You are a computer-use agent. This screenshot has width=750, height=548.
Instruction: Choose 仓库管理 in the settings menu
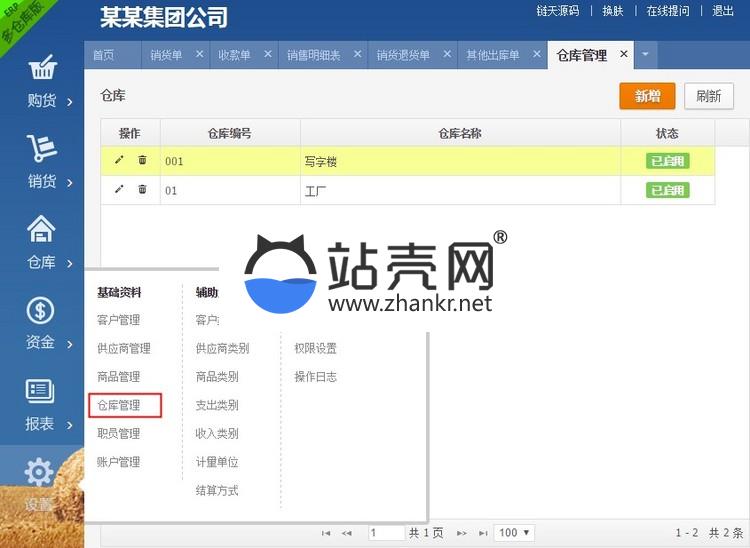pos(118,405)
